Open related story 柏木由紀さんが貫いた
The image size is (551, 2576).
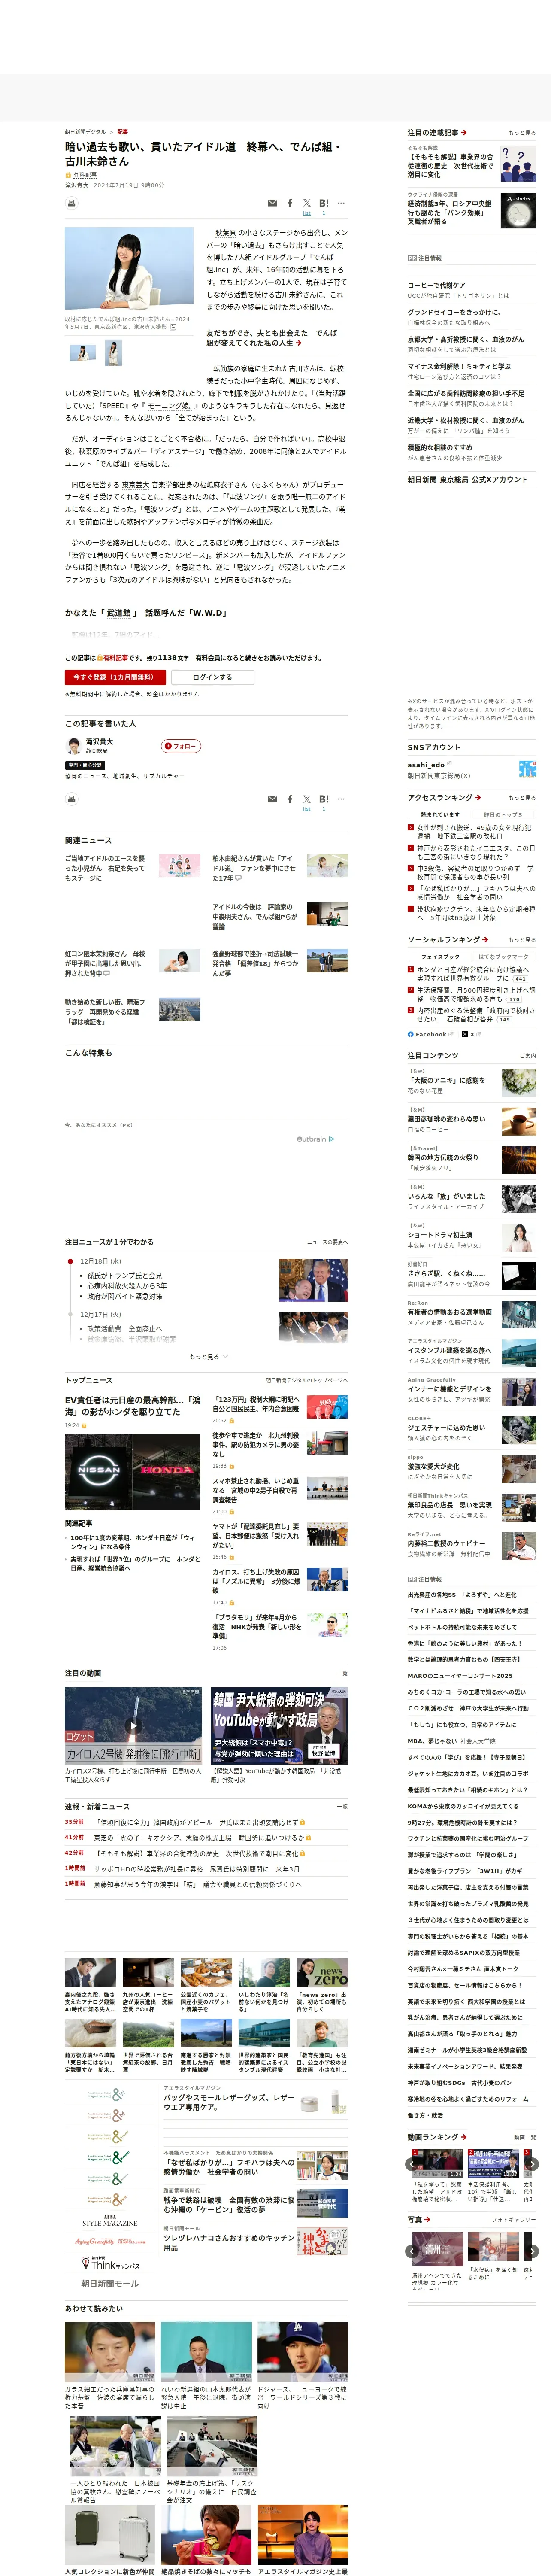pyautogui.click(x=254, y=868)
